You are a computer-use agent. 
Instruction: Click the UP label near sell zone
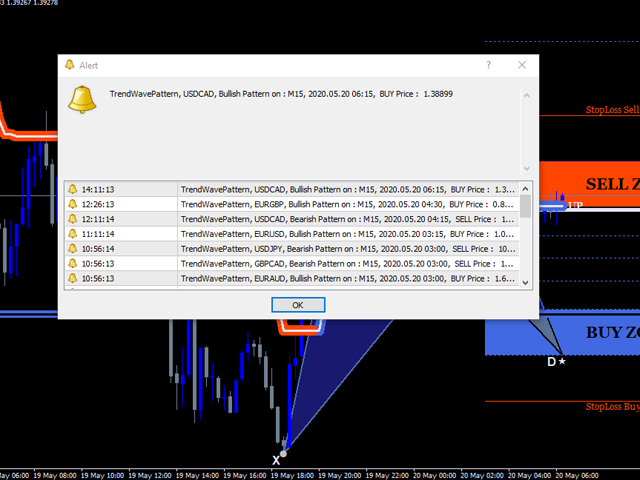click(x=576, y=205)
